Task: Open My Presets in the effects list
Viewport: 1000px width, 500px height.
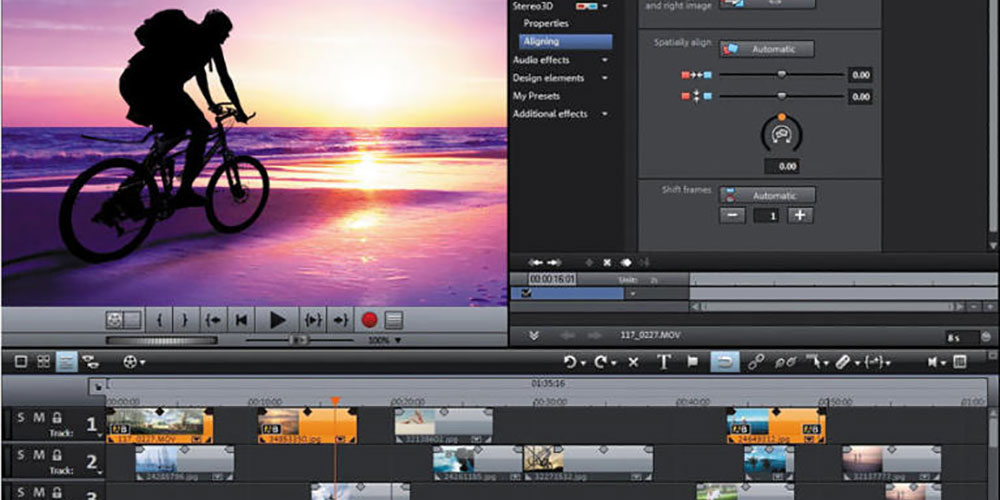Action: coord(536,96)
